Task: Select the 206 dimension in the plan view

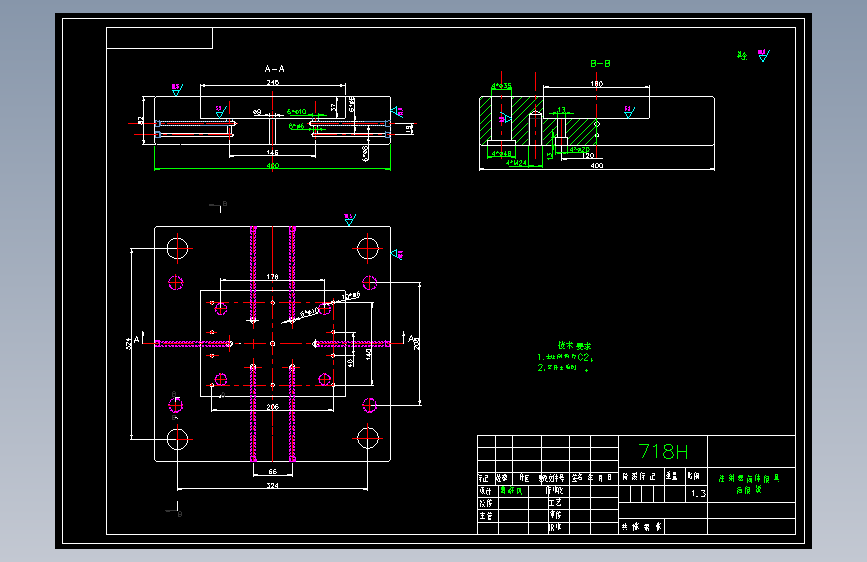Action: (x=273, y=407)
